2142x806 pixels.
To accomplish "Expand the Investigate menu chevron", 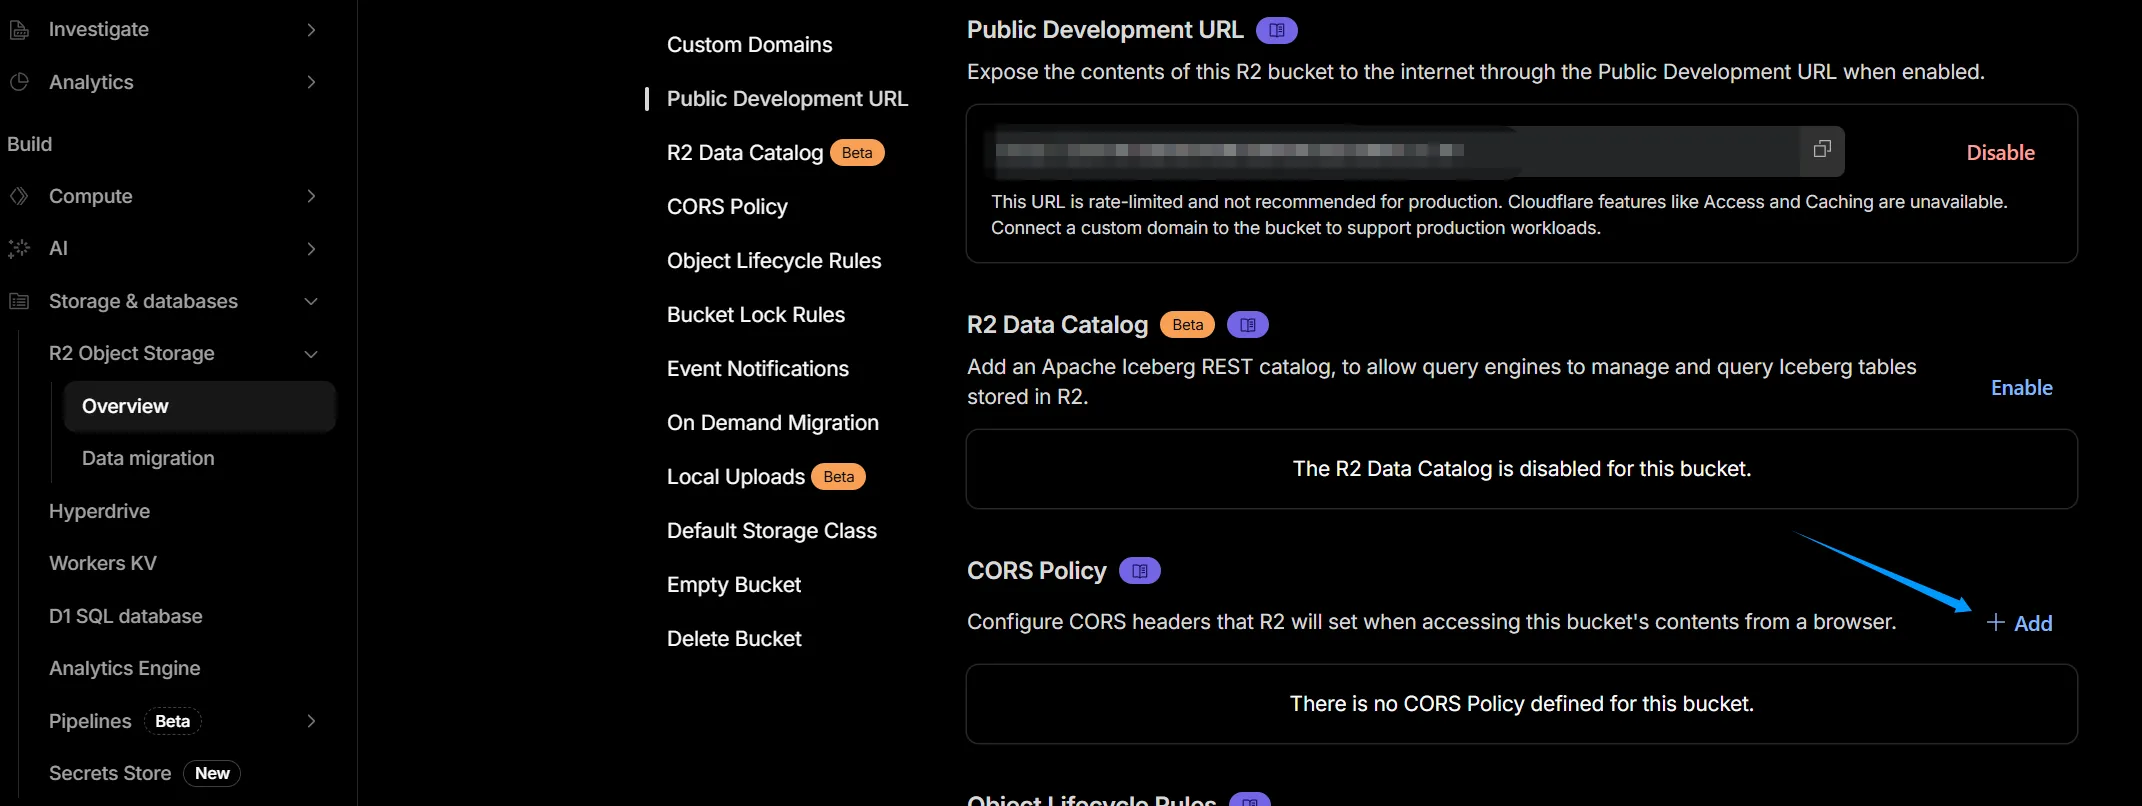I will pyautogui.click(x=311, y=30).
